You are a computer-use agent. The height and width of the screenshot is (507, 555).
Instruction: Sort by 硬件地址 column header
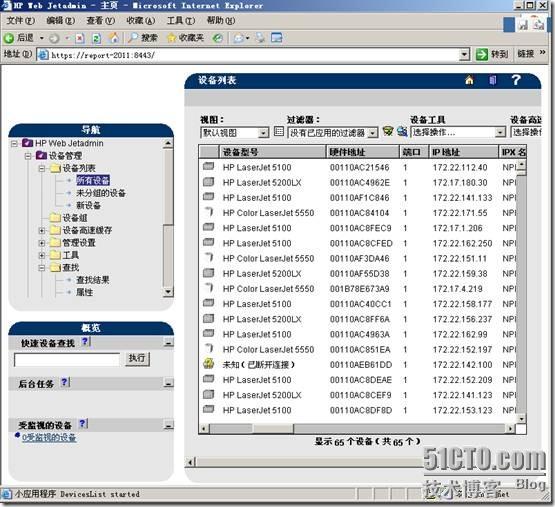coord(362,152)
